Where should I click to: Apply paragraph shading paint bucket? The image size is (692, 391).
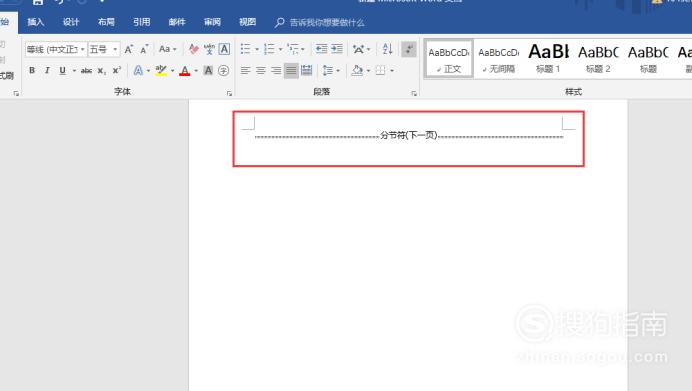357,71
